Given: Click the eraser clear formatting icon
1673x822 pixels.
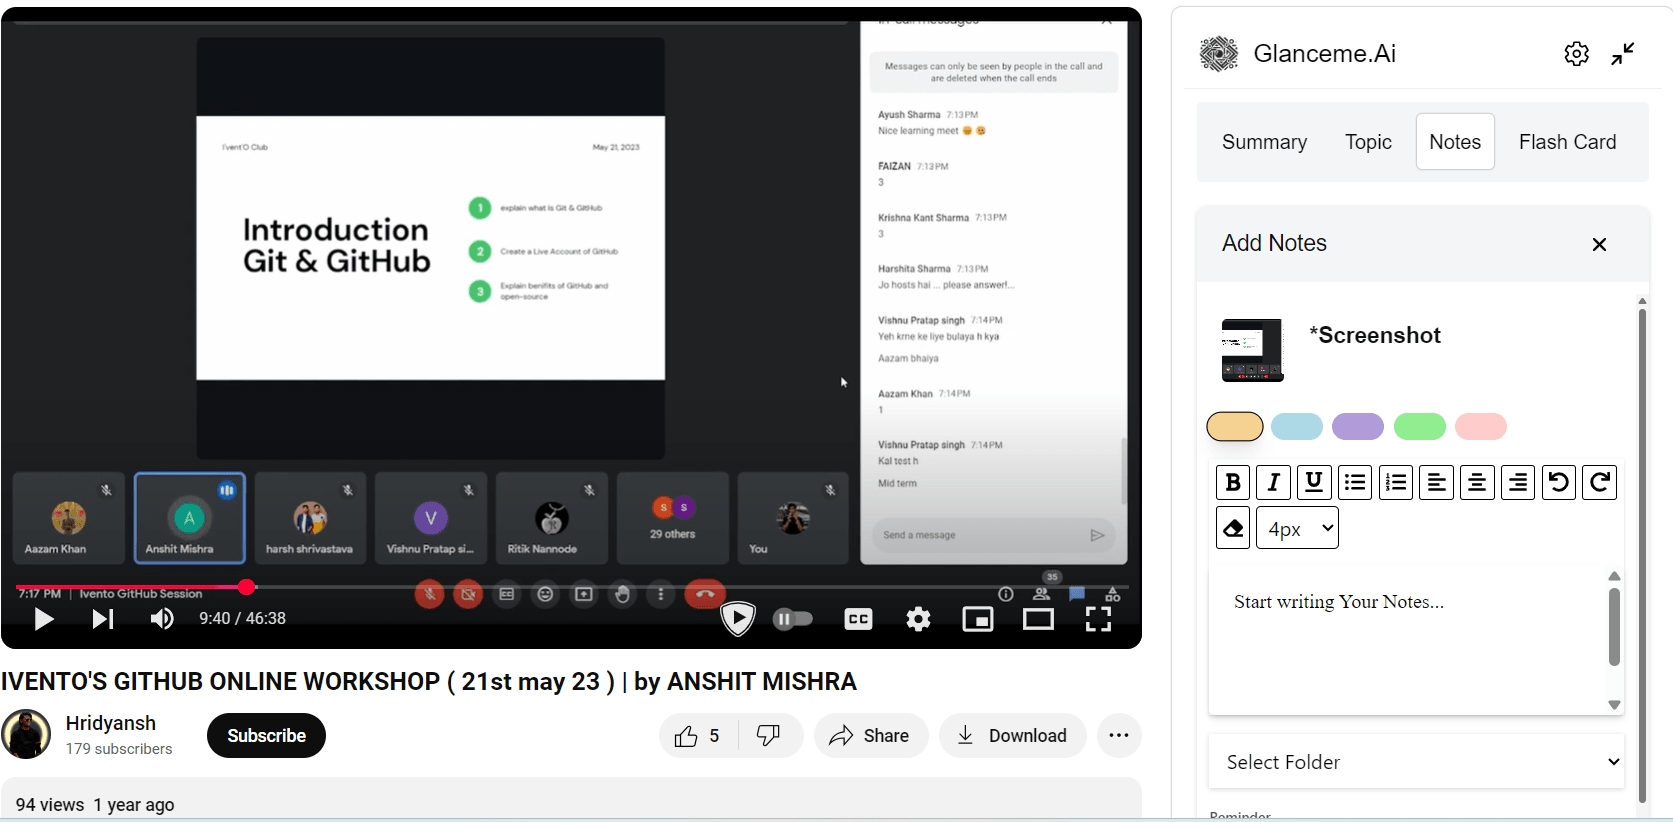Looking at the screenshot, I should pos(1233,528).
